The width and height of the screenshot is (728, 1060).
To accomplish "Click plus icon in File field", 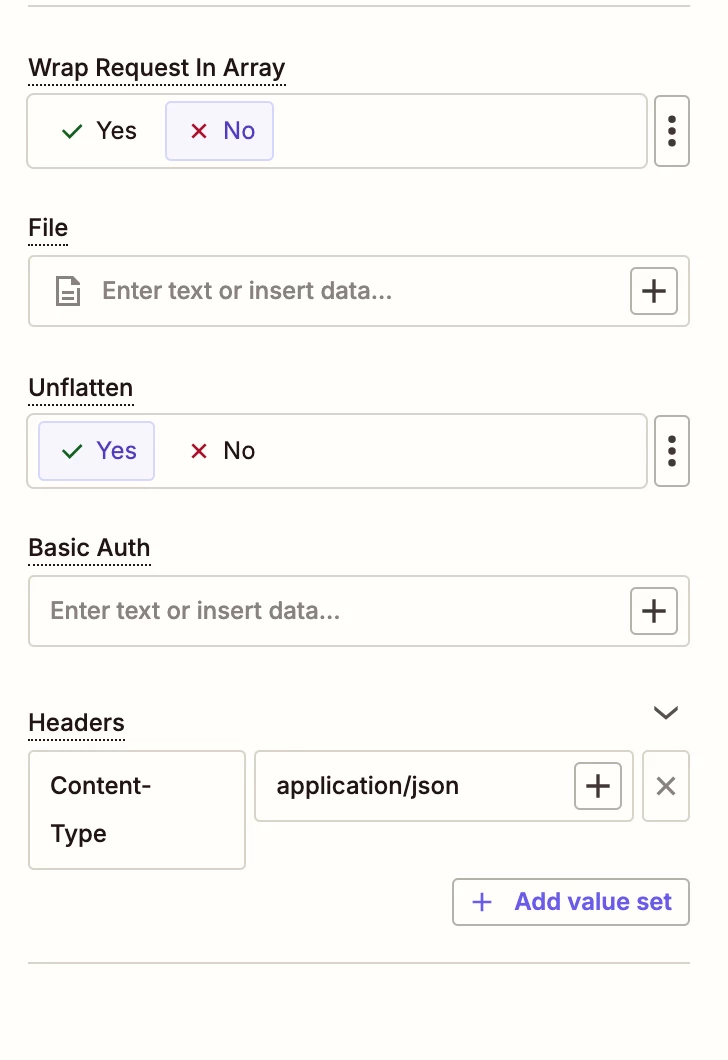I will pyautogui.click(x=654, y=291).
